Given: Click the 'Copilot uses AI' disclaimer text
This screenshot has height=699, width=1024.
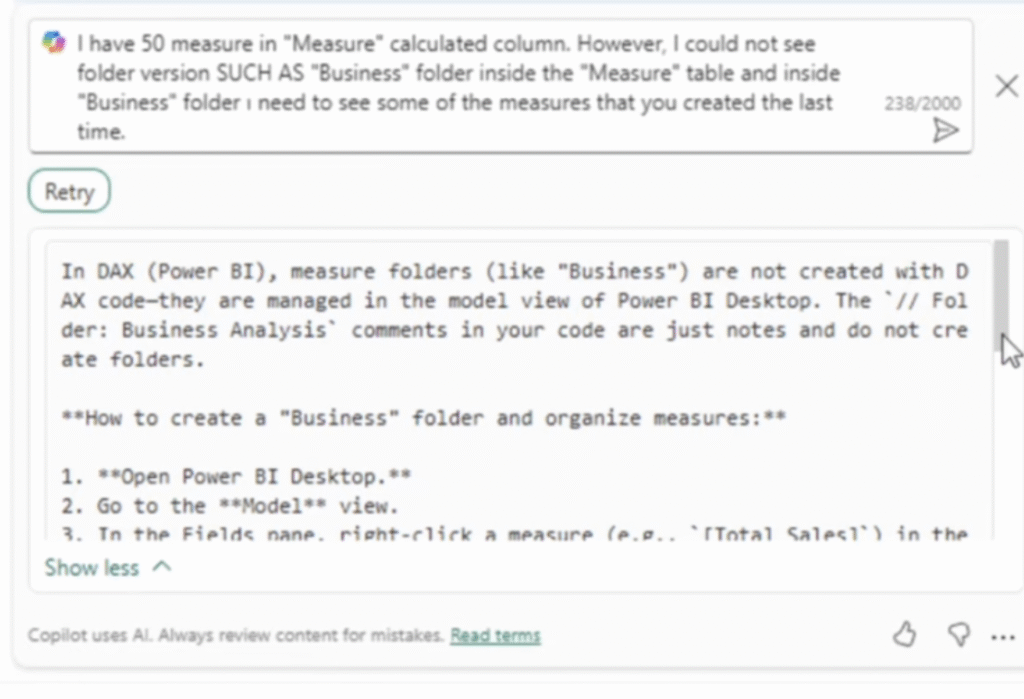Looking at the screenshot, I should coord(235,635).
